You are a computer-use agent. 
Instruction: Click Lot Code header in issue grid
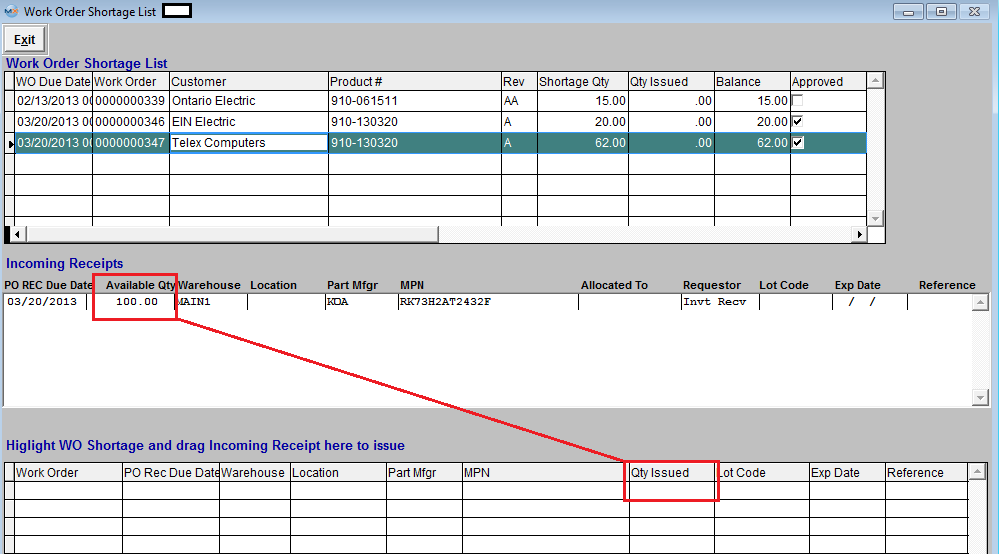click(762, 472)
